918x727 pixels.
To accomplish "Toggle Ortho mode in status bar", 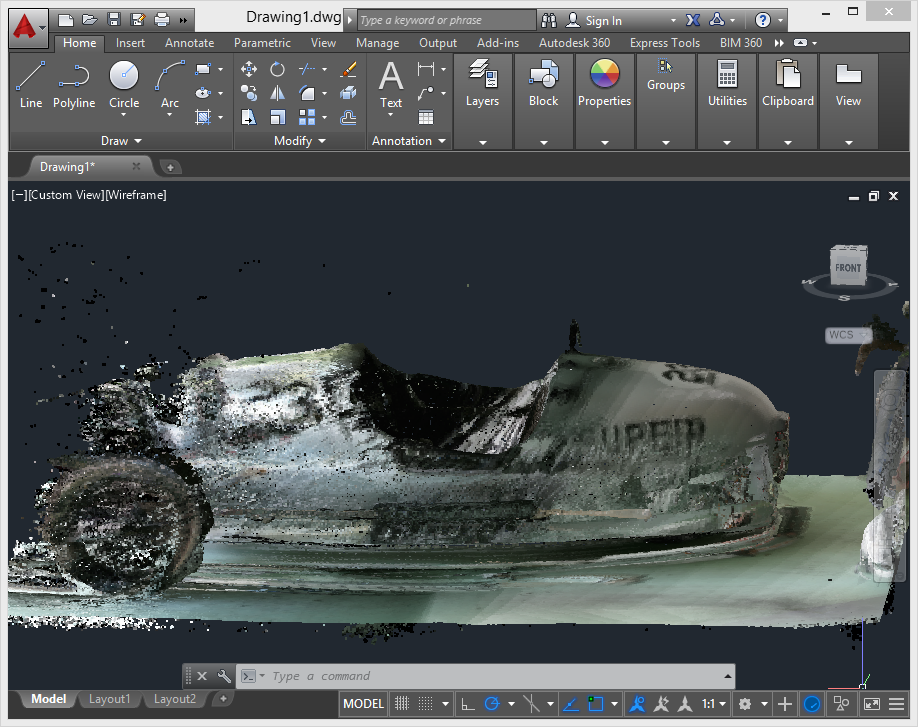I will 467,704.
